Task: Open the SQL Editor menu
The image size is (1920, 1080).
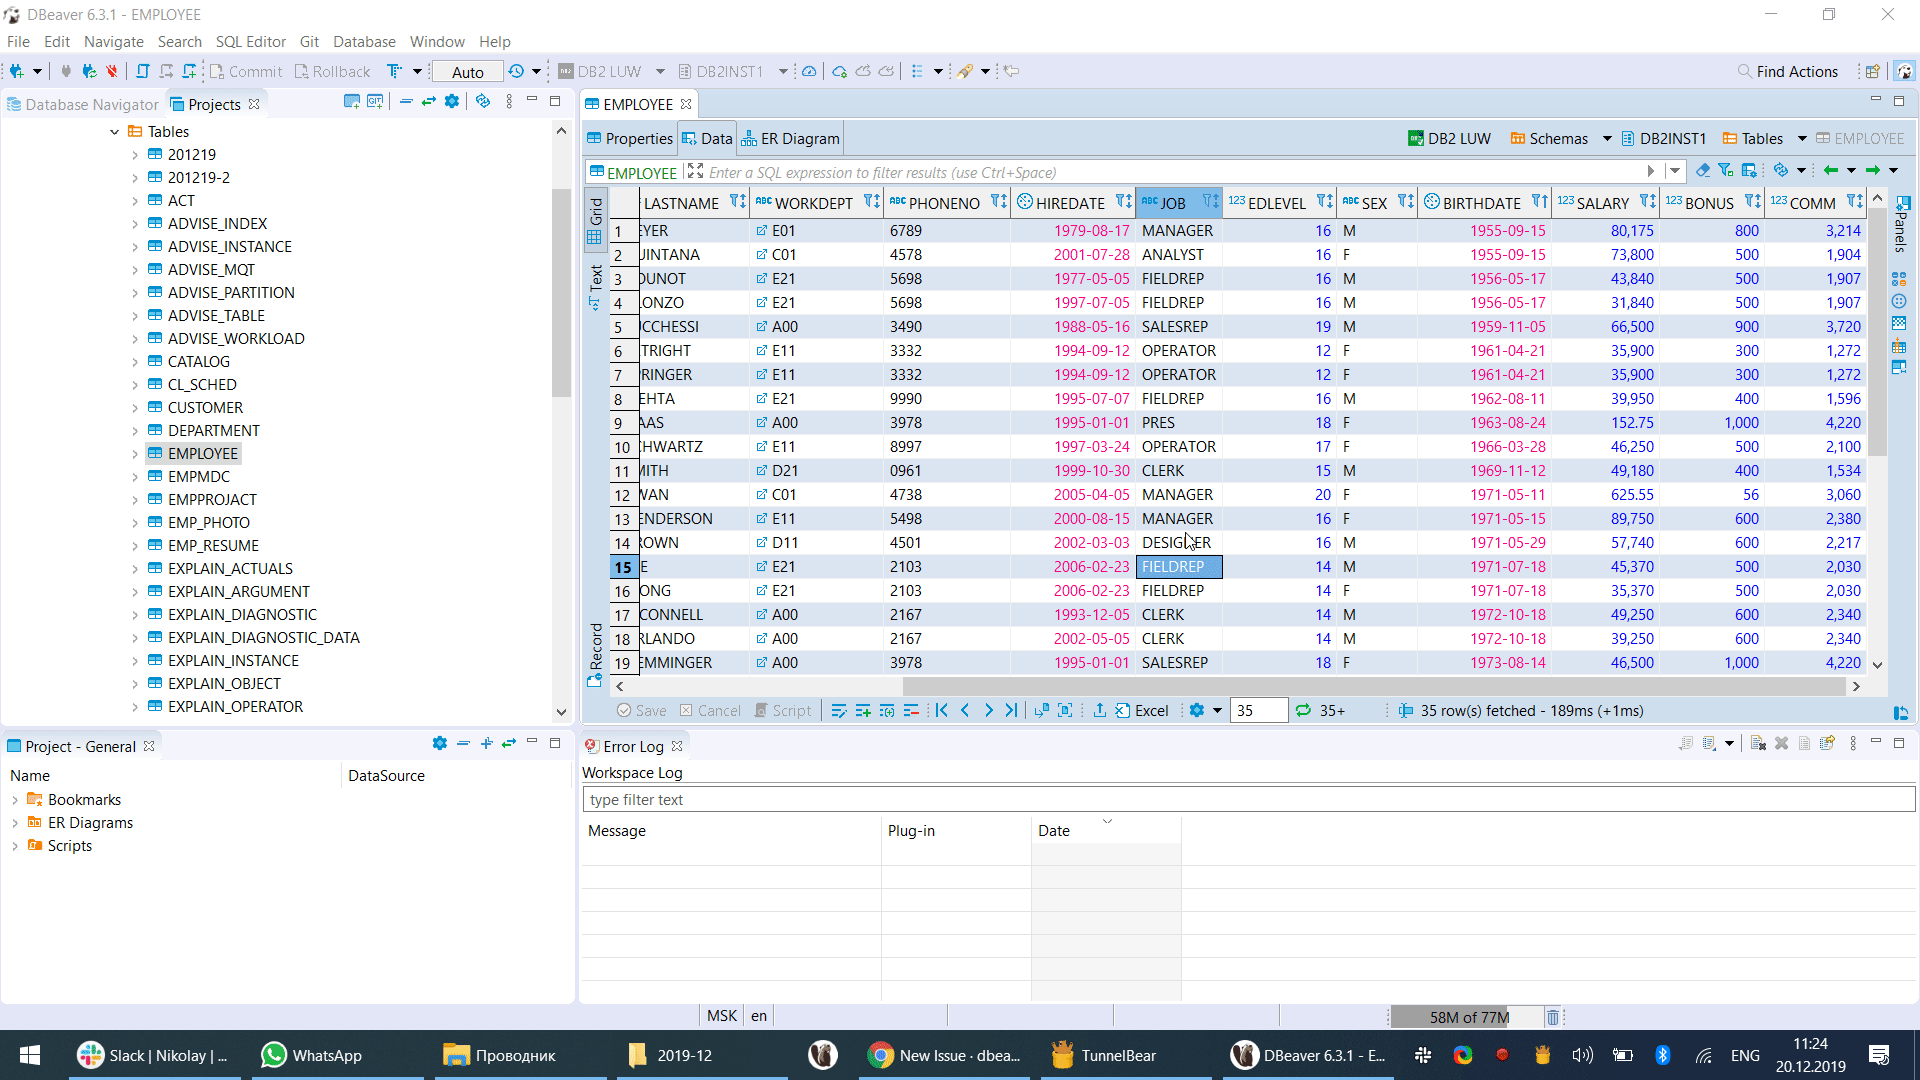Action: click(250, 42)
